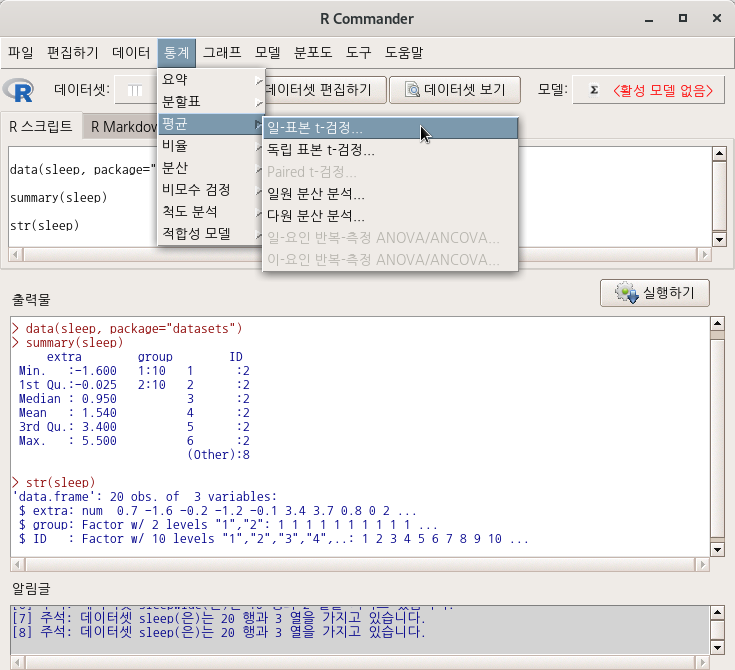This screenshot has height=670, width=735.
Task: Expand the 척도 분석 submenu
Action: tap(211, 212)
